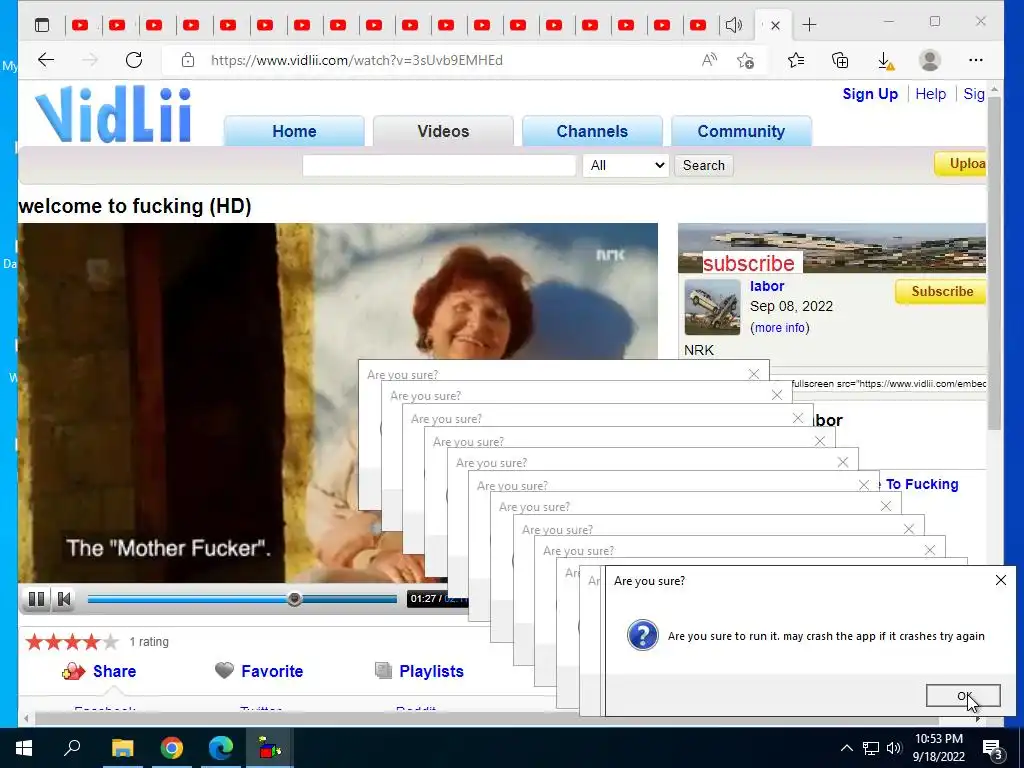Click the VidLii search input field
Image resolution: width=1024 pixels, height=768 pixels.
coord(439,165)
